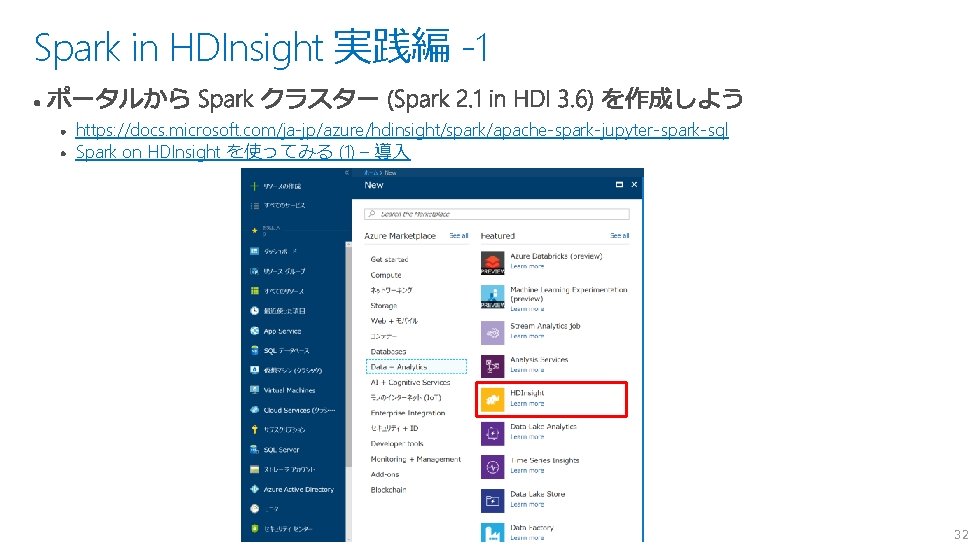Maximize the New blade with square button
This screenshot has height=551, width=979.
click(619, 185)
